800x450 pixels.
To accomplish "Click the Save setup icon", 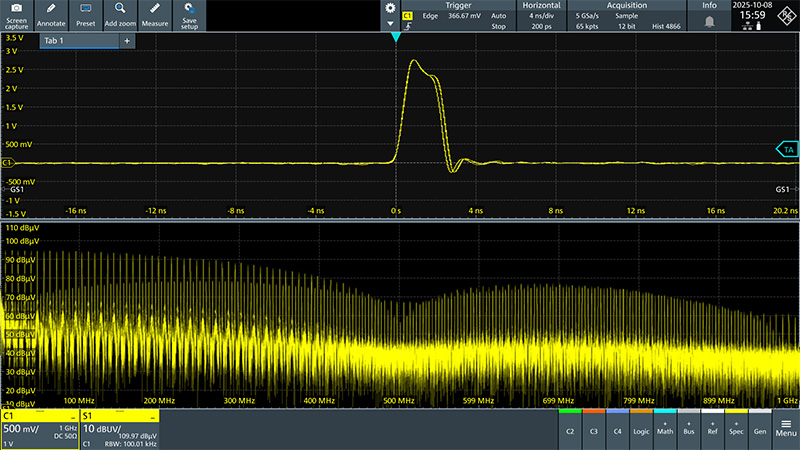I will [189, 14].
